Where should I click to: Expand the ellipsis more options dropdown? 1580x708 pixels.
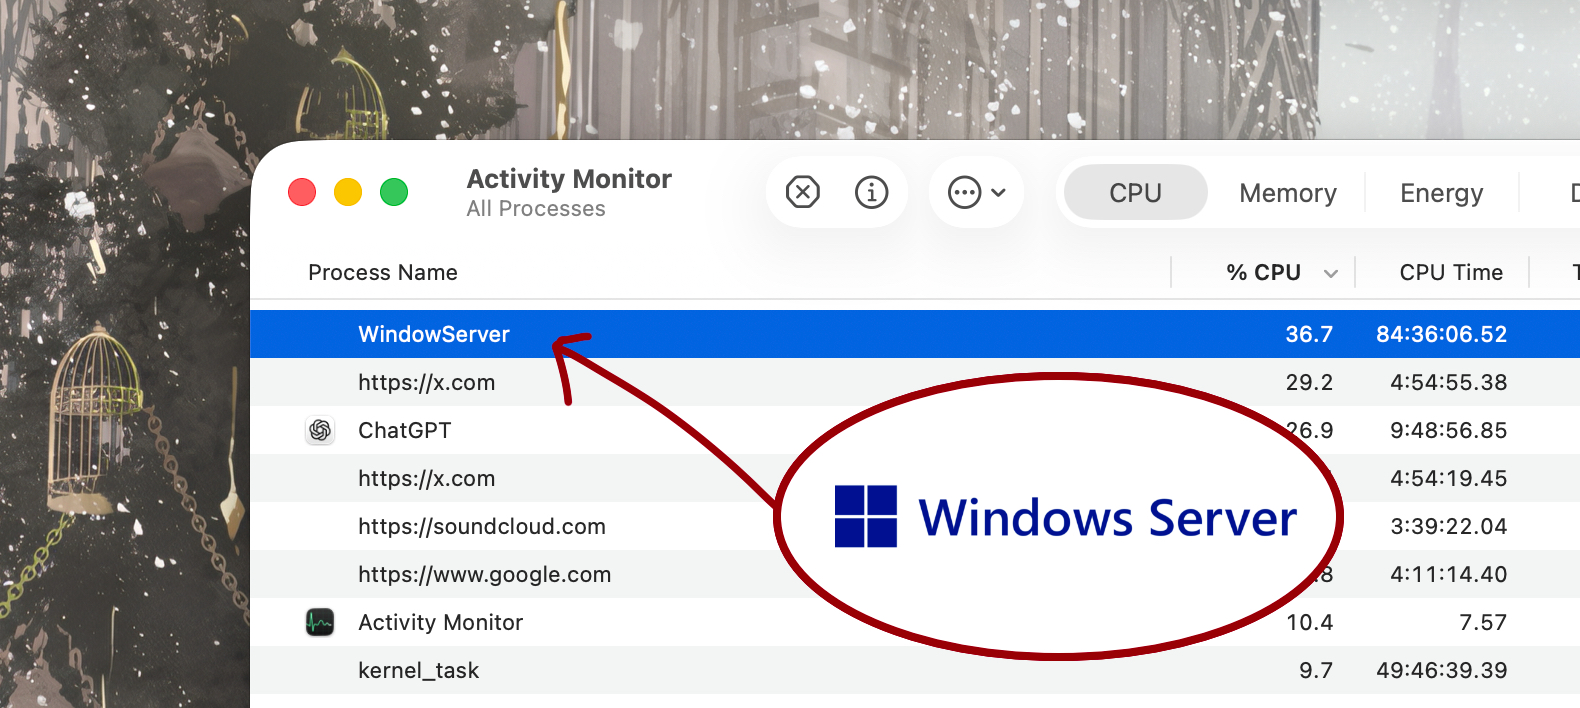[976, 192]
